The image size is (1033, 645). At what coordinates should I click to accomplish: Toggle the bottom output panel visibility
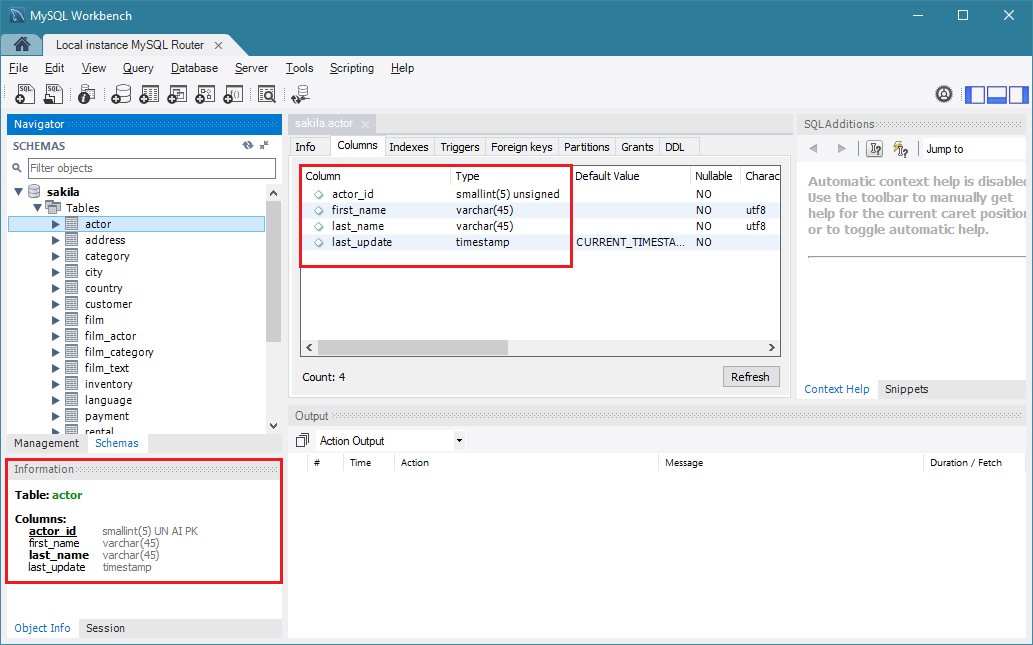click(997, 95)
